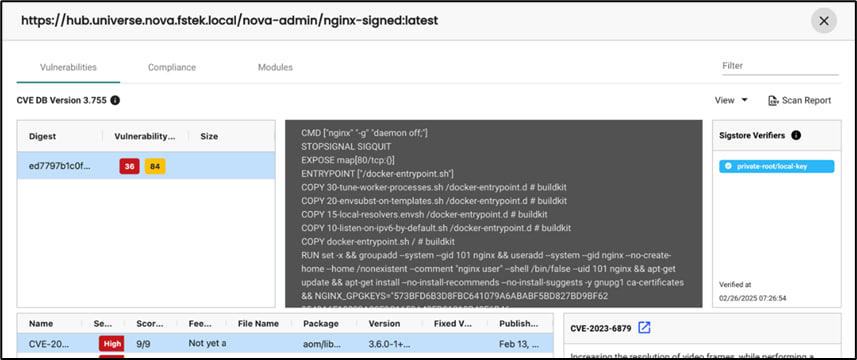This screenshot has height=360, width=857.
Task: Click the 3.6.0-1+ version cell
Action: [x=389, y=344]
